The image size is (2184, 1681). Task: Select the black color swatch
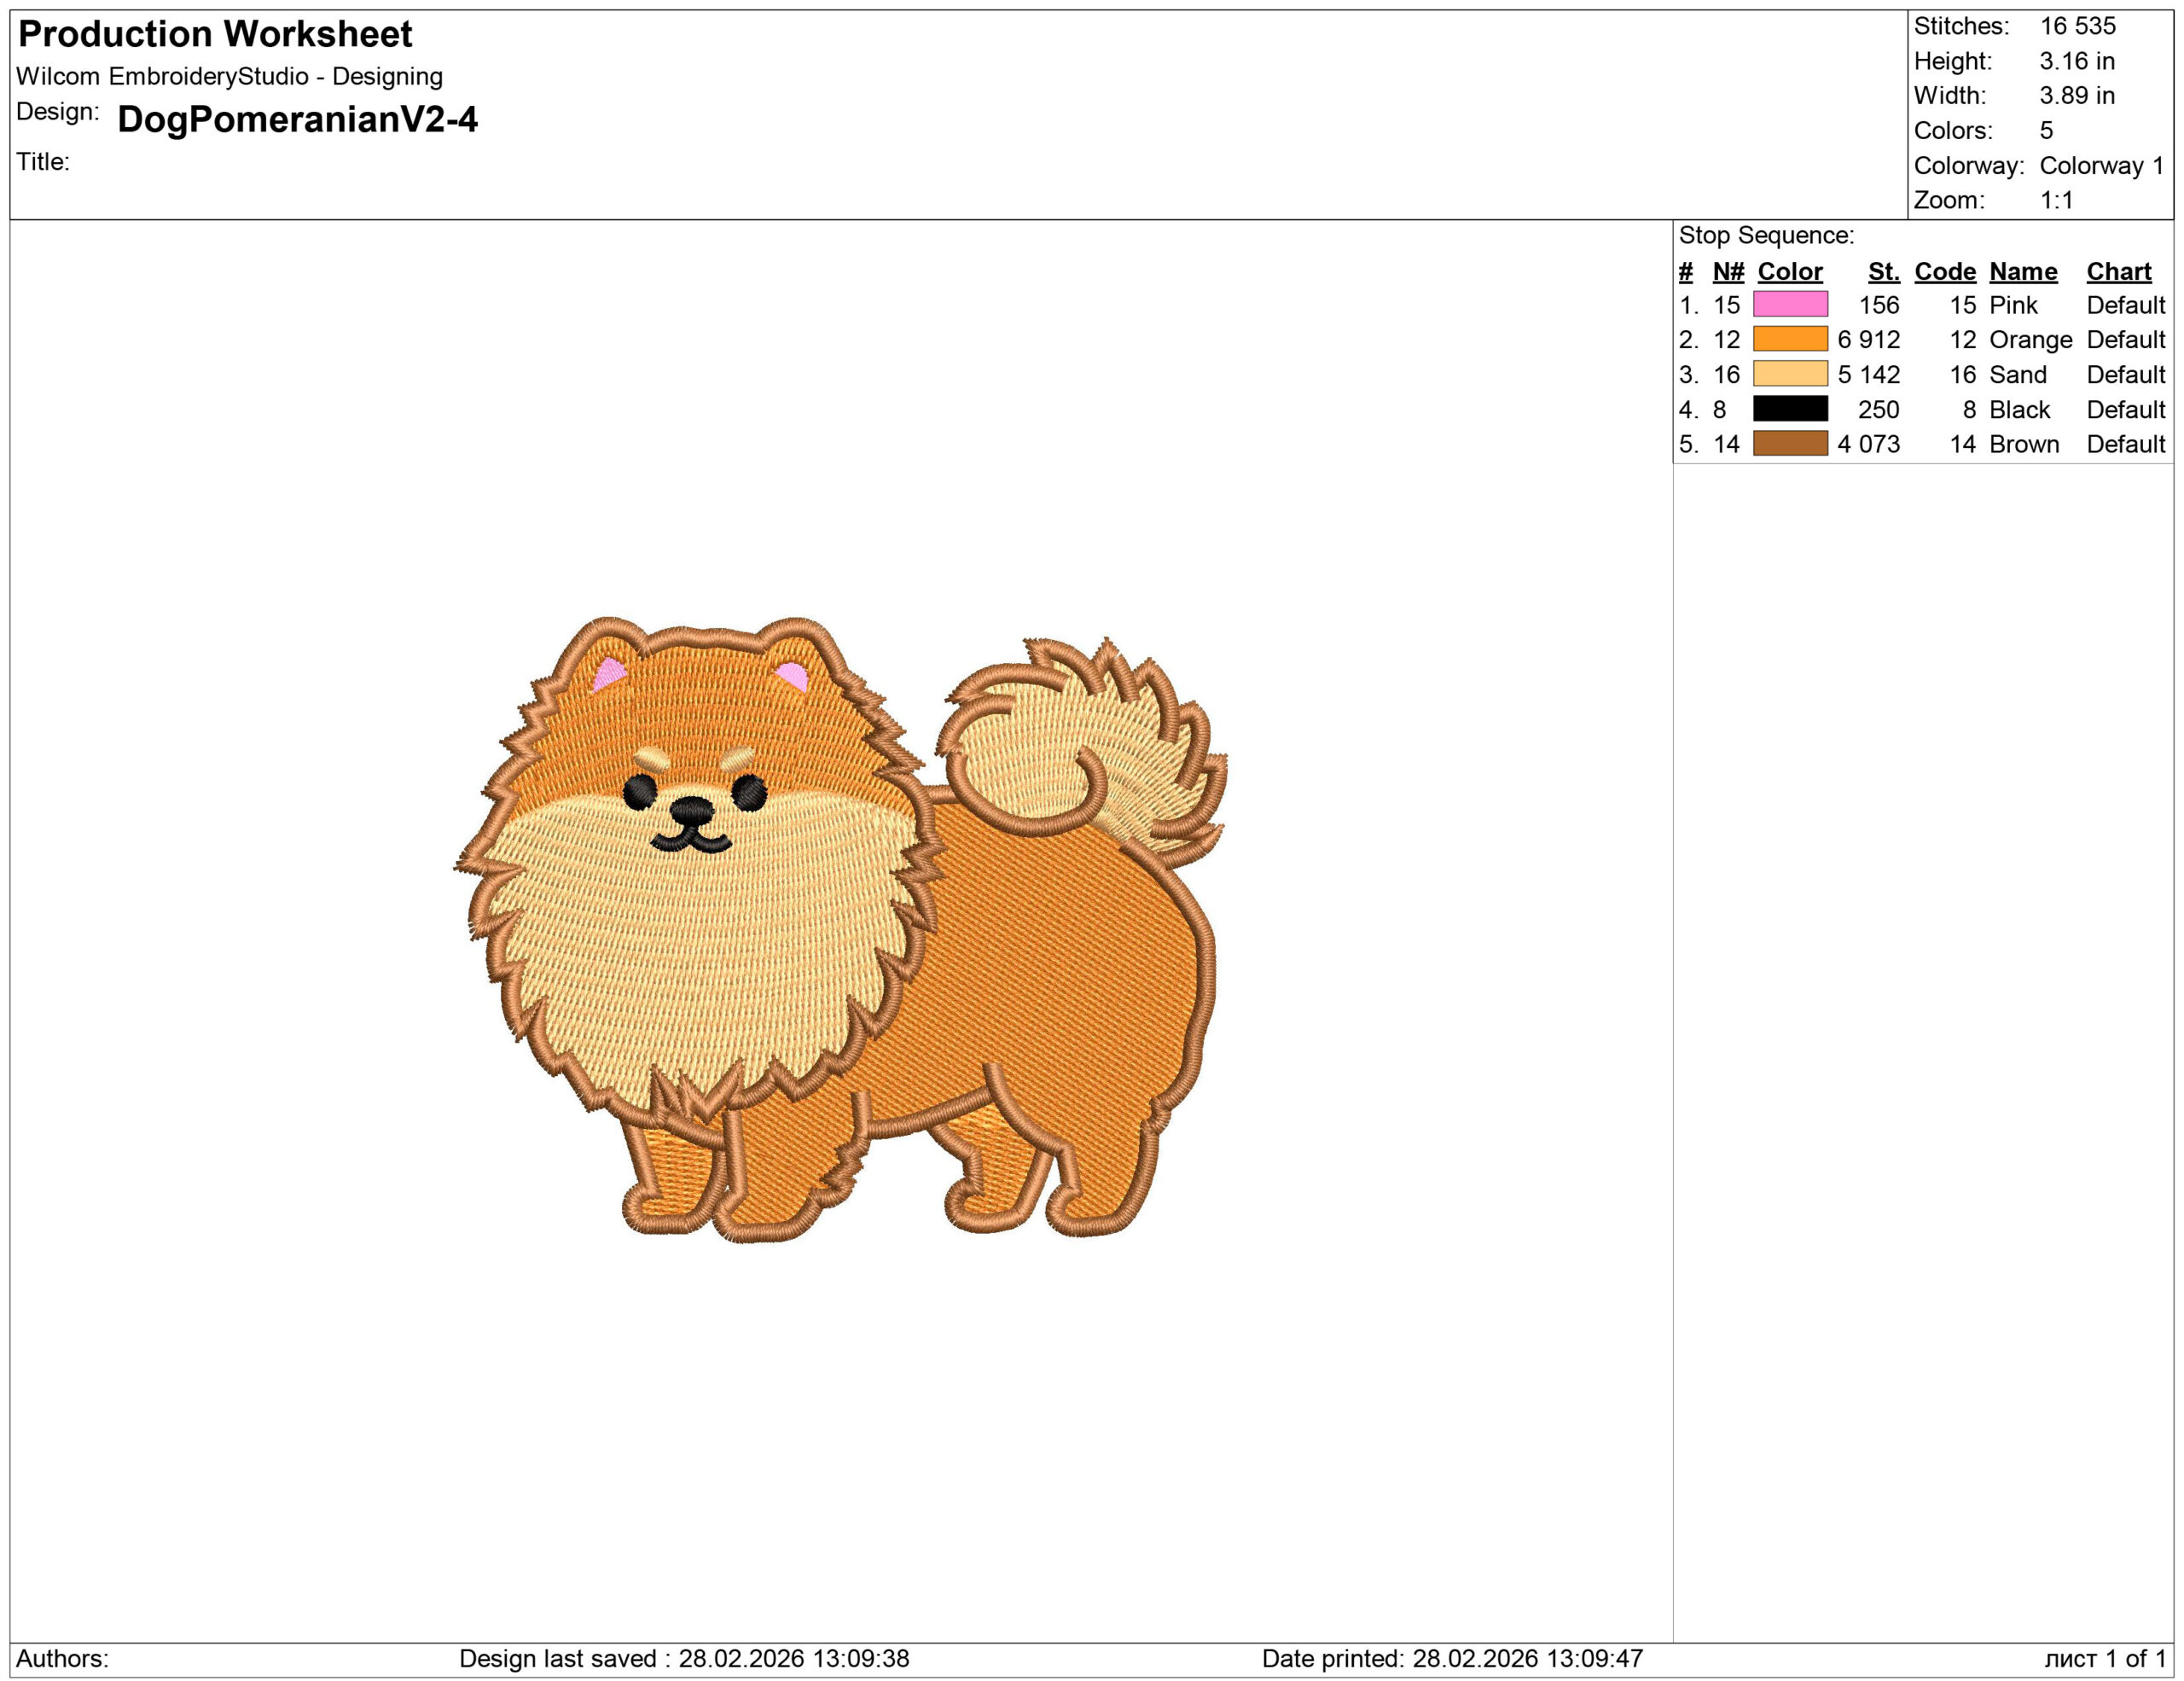(x=1790, y=409)
